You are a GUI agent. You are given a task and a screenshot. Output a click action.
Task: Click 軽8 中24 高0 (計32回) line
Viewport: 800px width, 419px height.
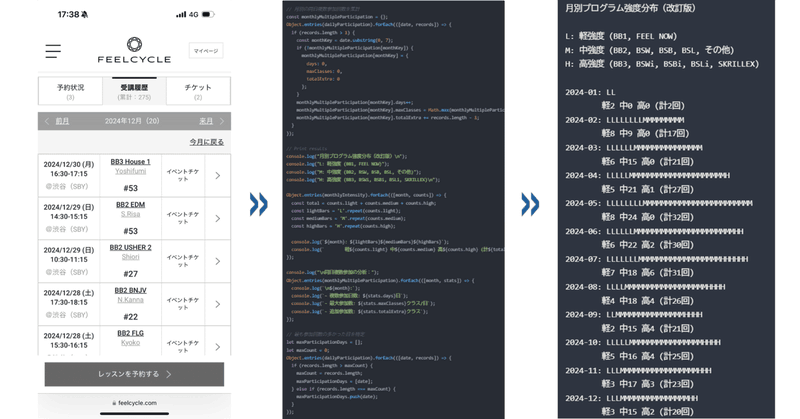click(647, 217)
